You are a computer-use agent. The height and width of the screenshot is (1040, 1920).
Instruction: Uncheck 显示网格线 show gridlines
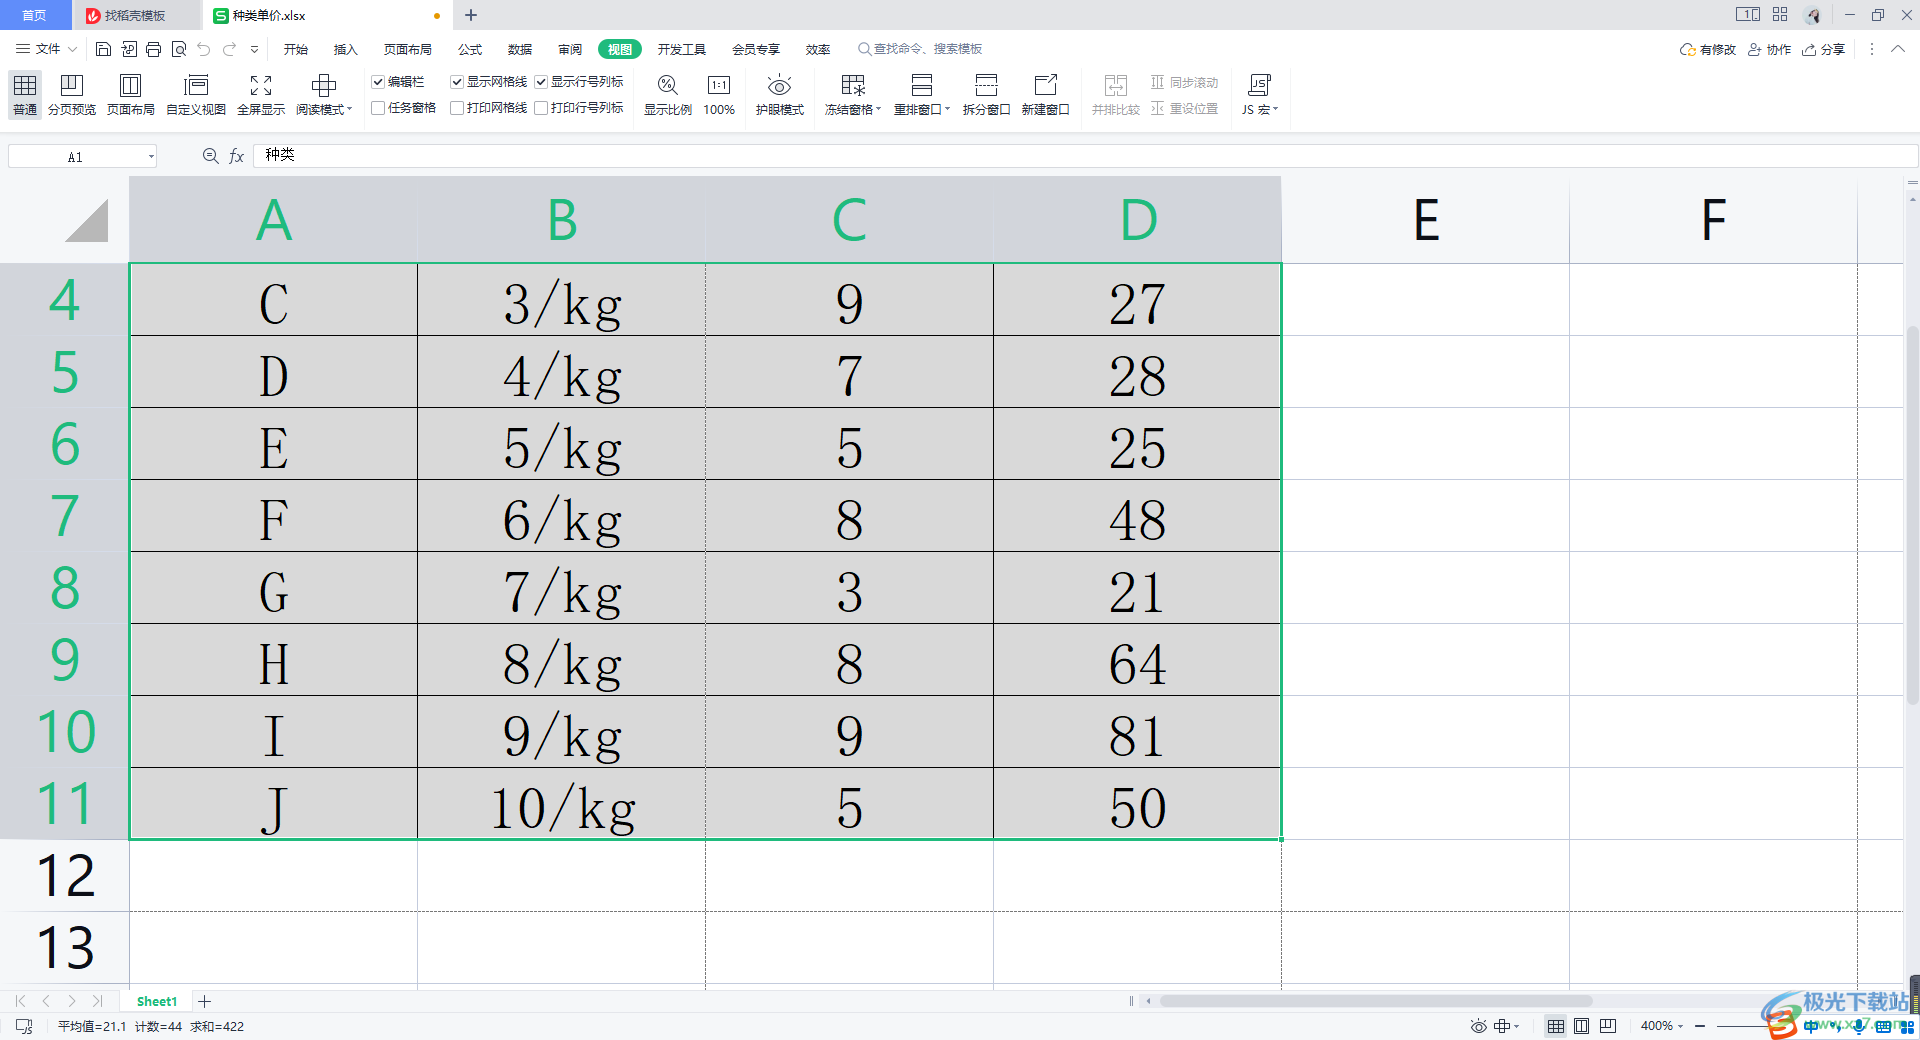point(457,82)
